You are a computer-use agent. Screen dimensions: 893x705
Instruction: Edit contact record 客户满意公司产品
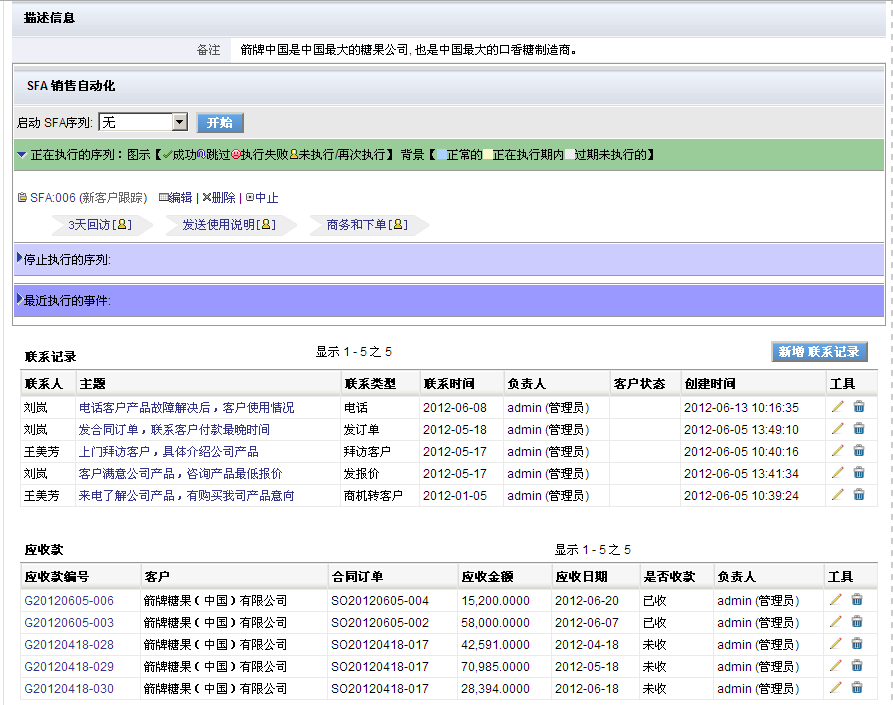(837, 473)
